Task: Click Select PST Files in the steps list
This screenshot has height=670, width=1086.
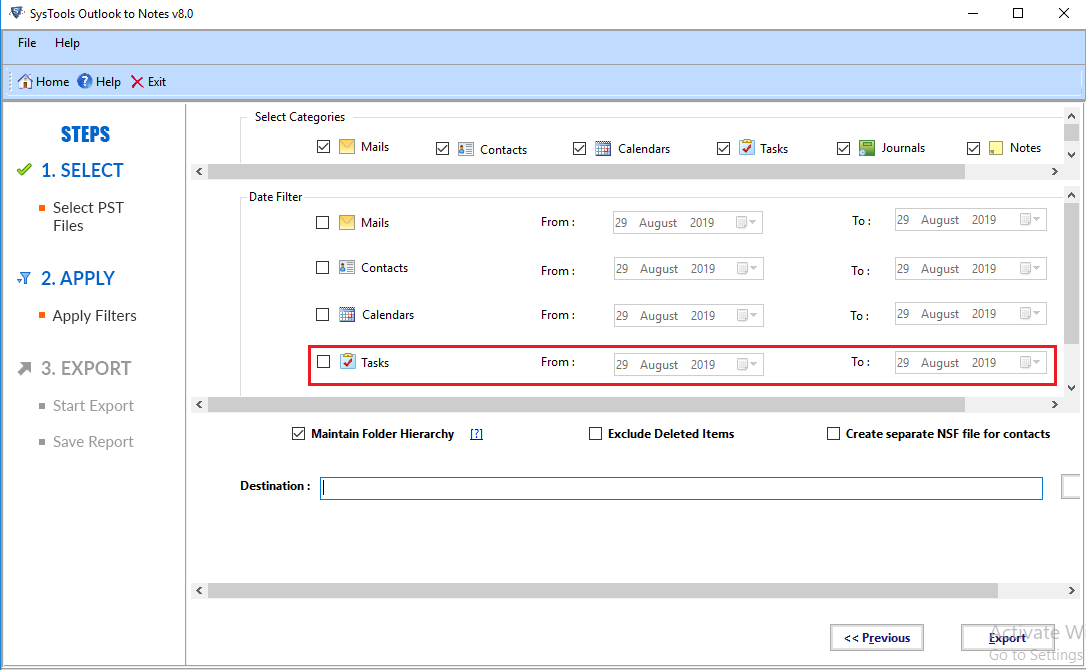Action: [88, 217]
